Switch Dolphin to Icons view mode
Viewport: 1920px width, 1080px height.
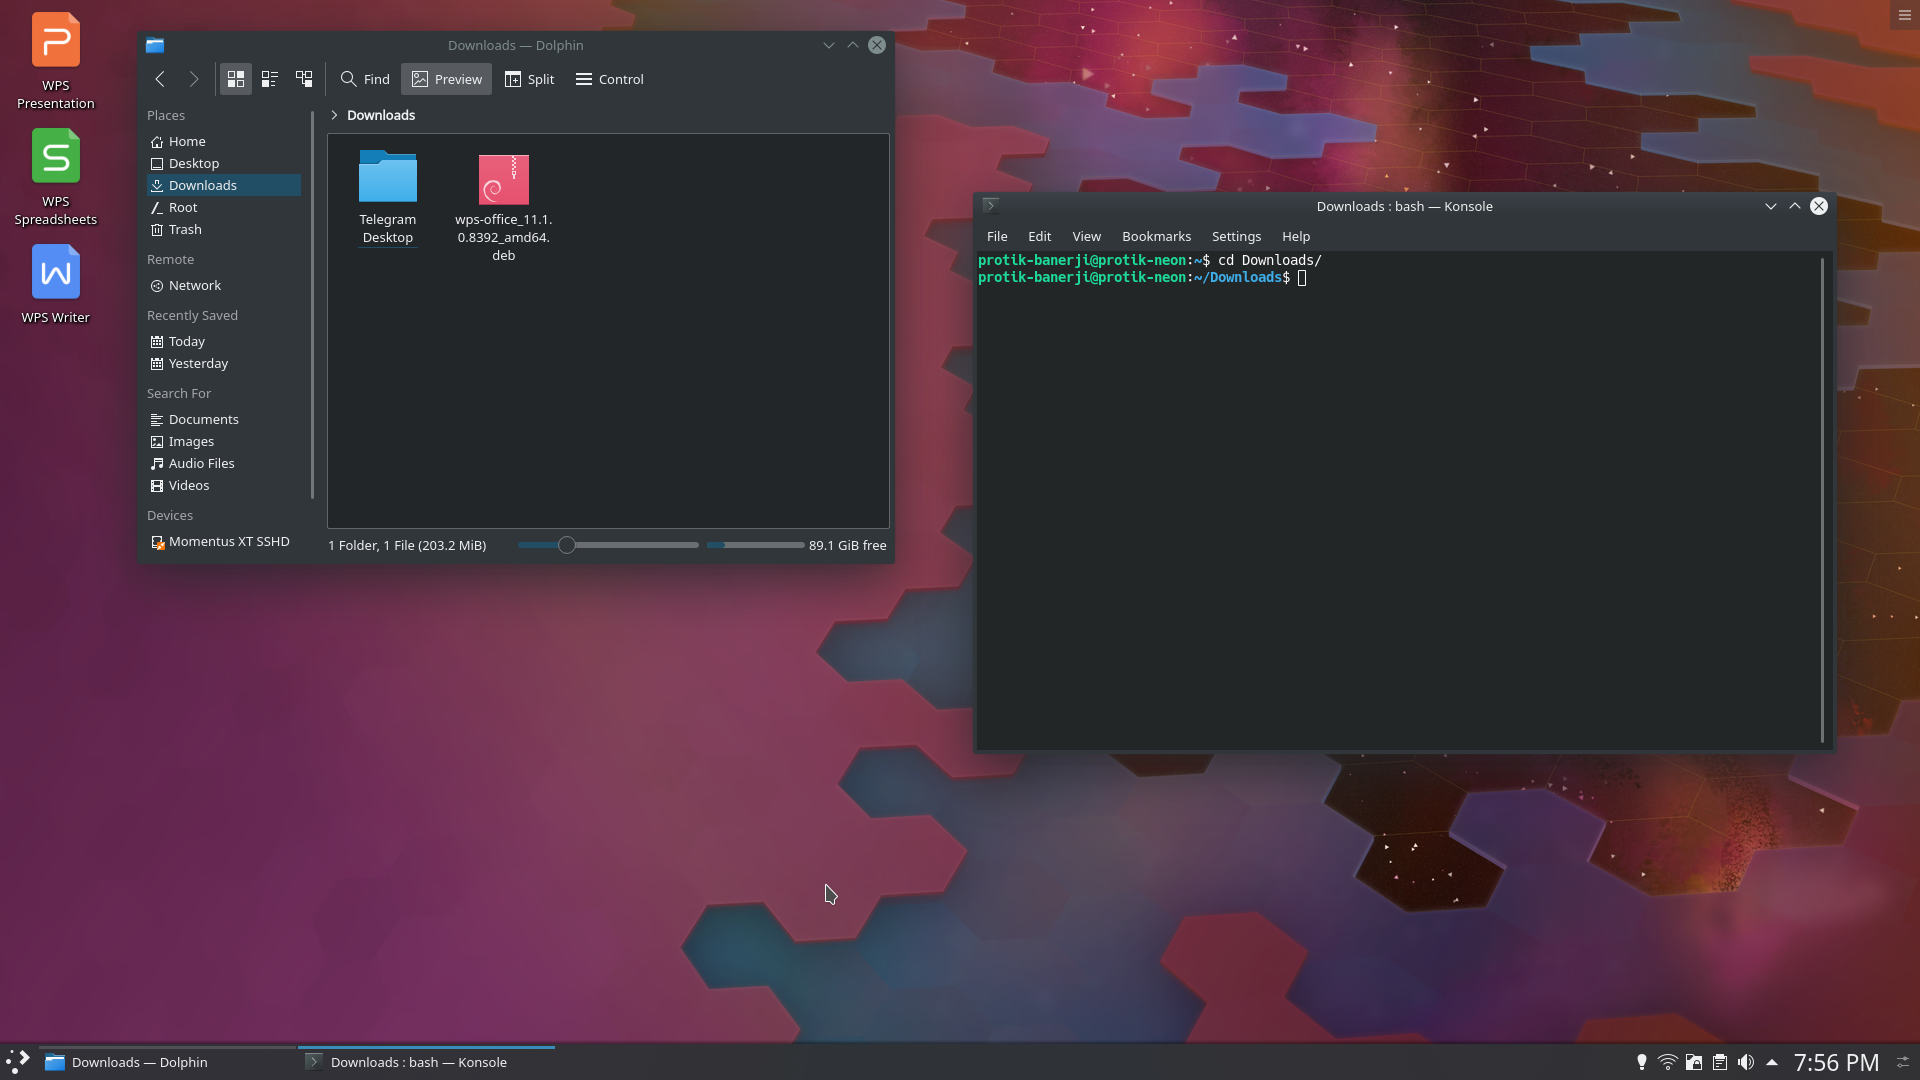(236, 79)
